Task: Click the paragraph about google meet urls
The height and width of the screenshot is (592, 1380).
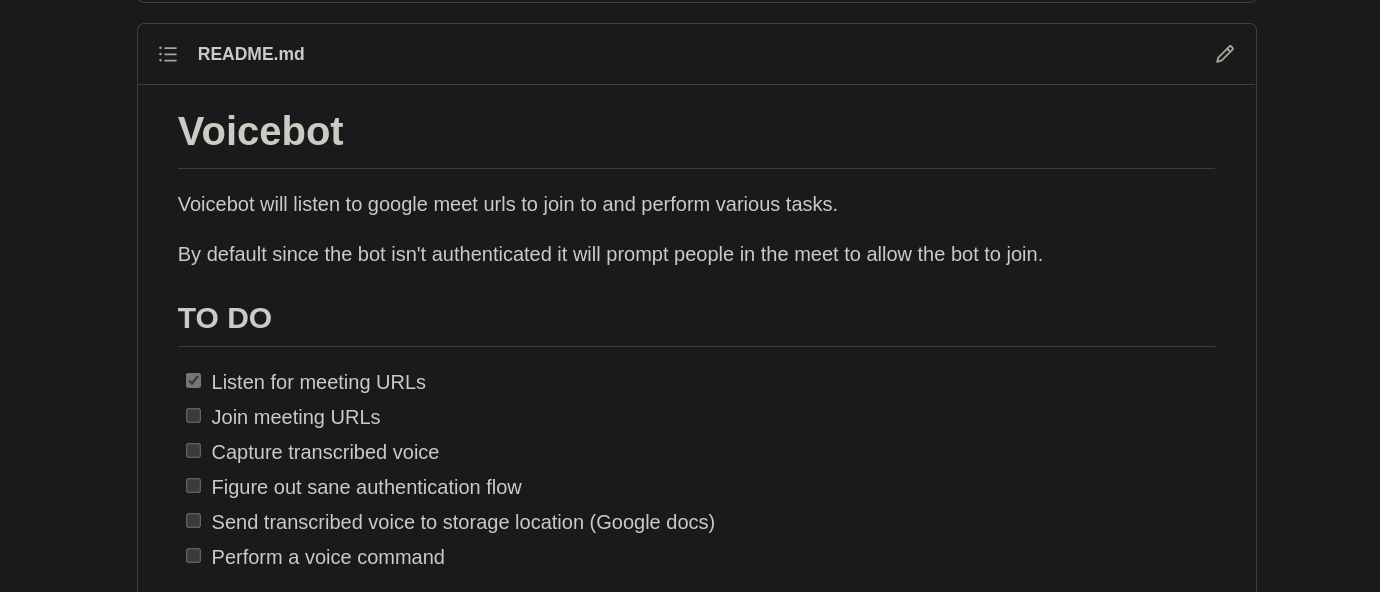Action: coord(507,204)
